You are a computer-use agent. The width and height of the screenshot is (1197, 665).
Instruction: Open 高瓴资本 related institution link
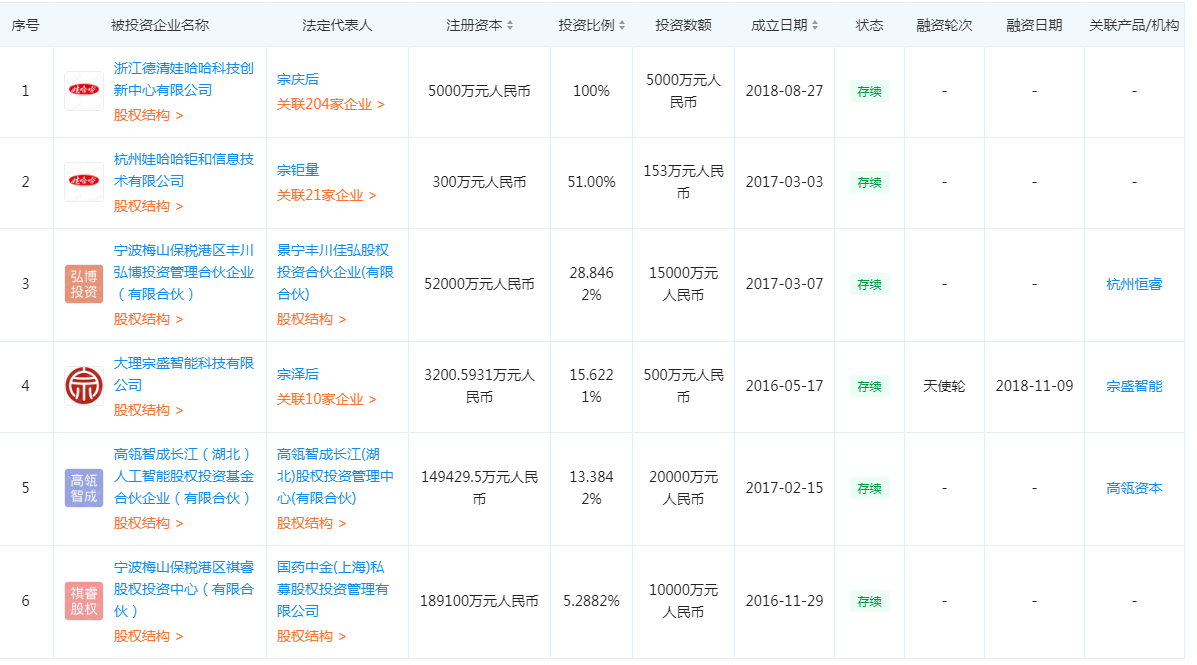click(x=1134, y=488)
